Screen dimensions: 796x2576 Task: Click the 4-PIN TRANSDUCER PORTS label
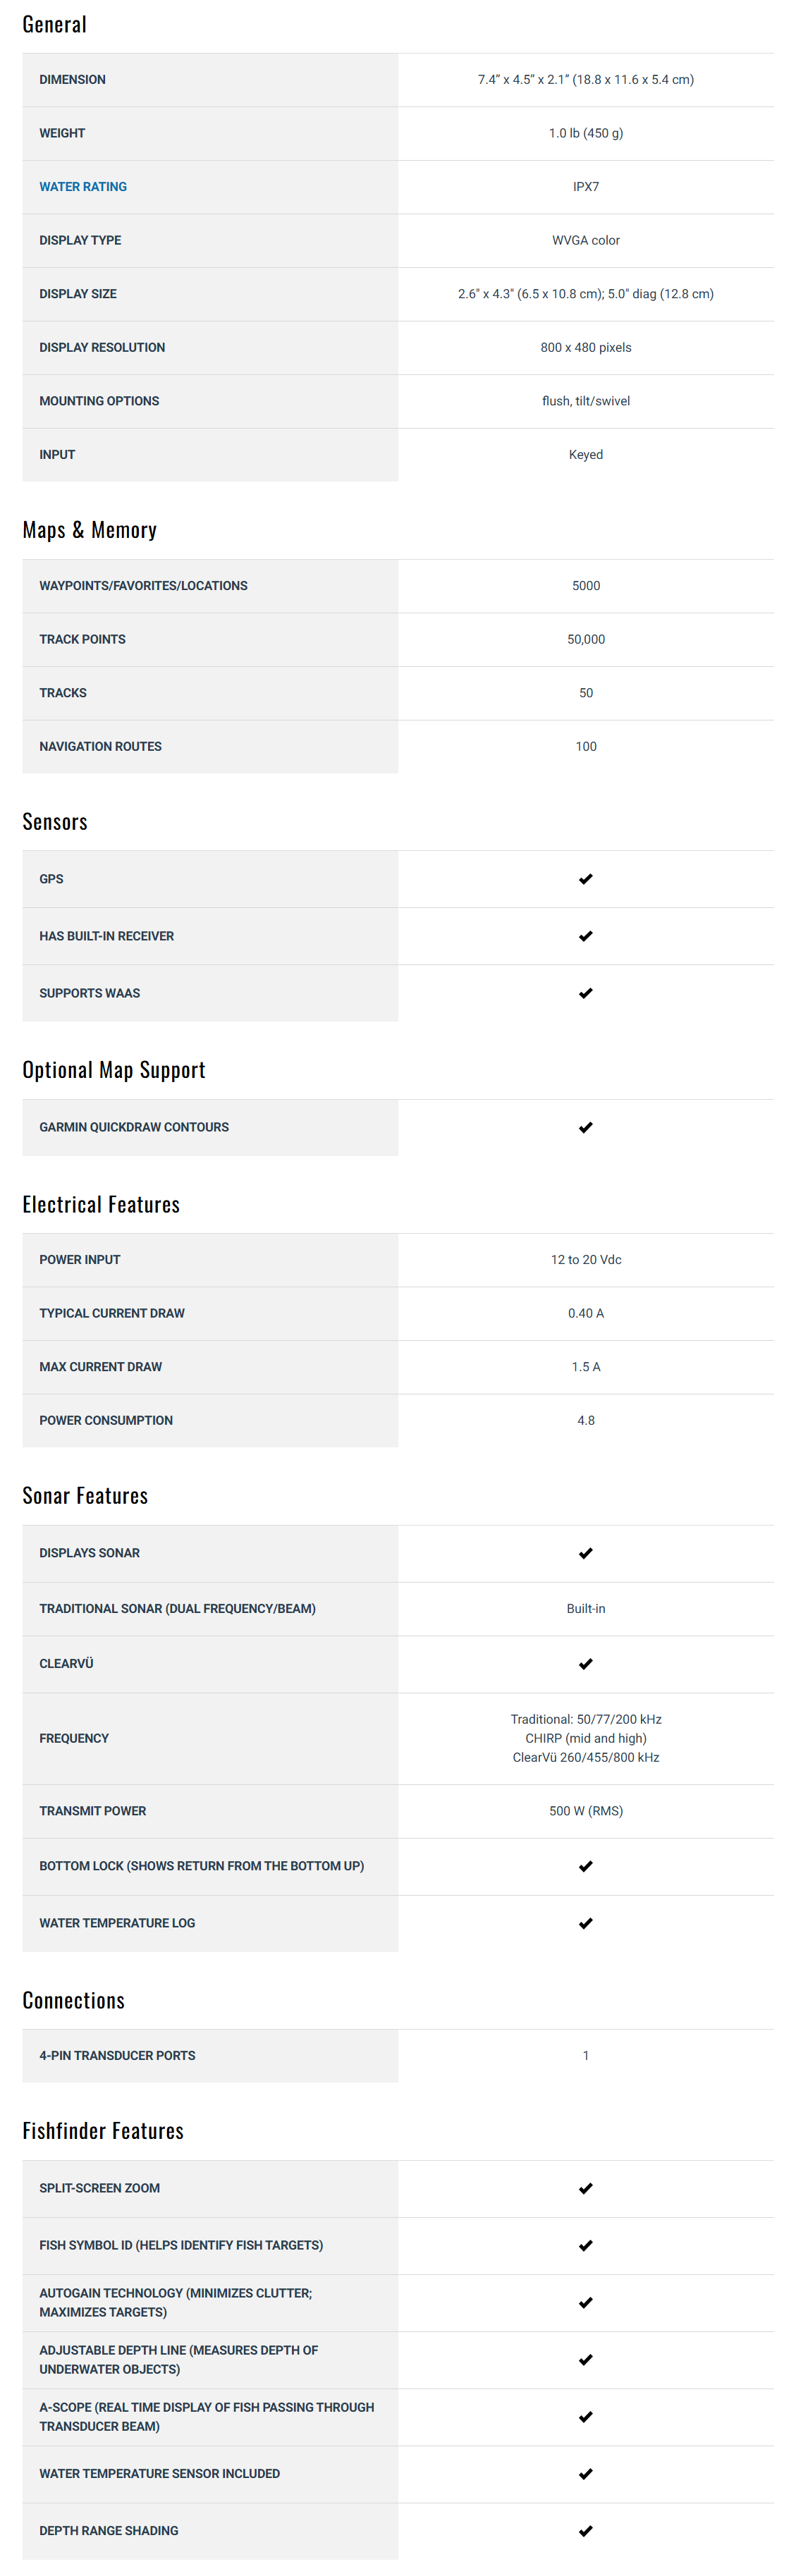point(117,2055)
